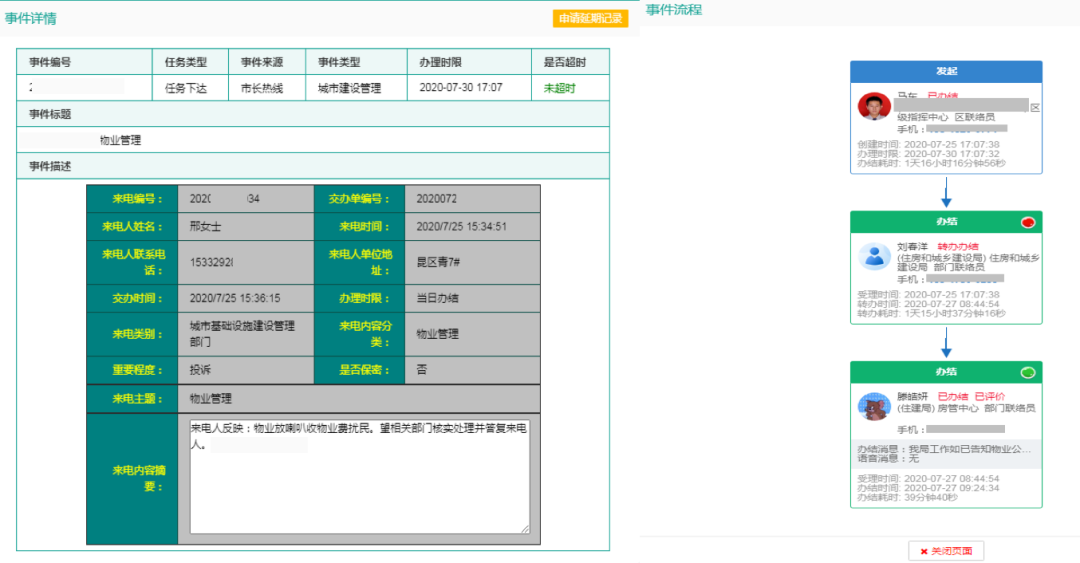The height and width of the screenshot is (563, 1080).
Task: Click the call time 2020/7/25 15:34:51
Action: (461, 227)
